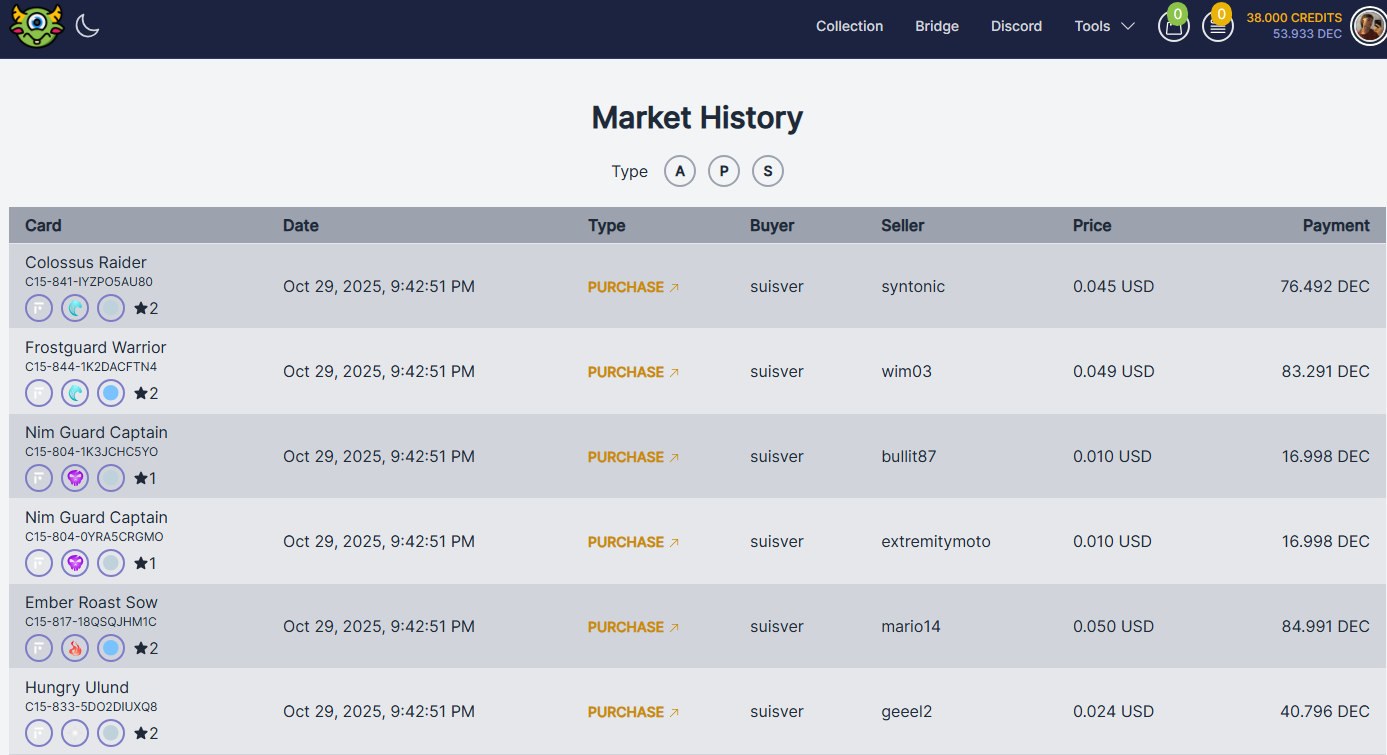Click the 38.000 CREDITS balance
Viewport: 1387px width, 755px height.
[x=1293, y=18]
